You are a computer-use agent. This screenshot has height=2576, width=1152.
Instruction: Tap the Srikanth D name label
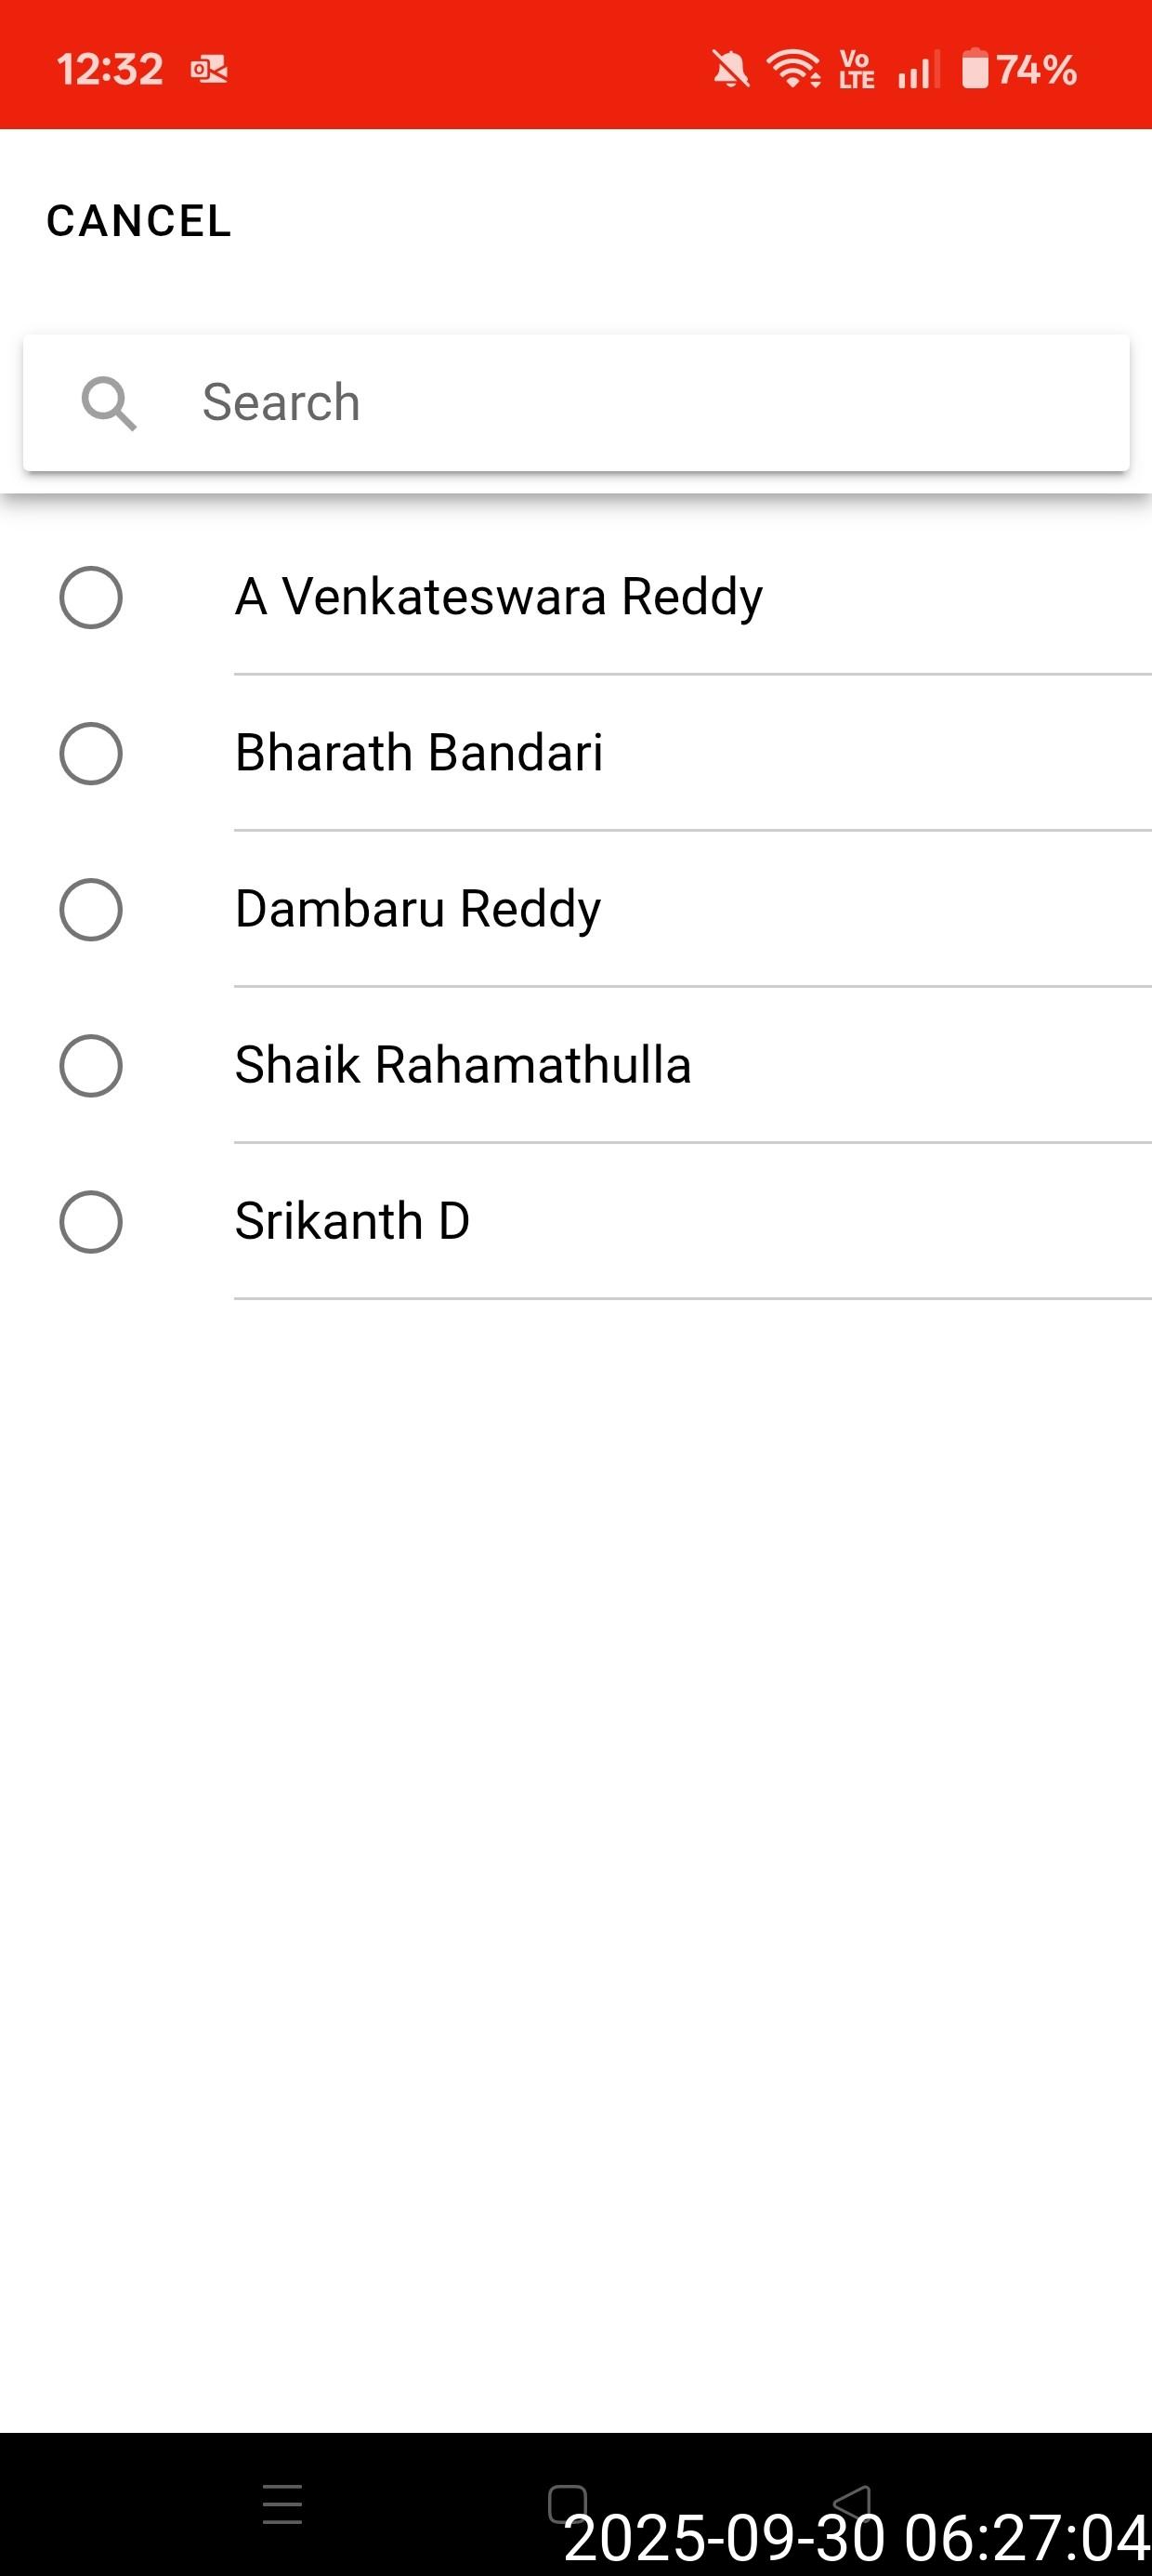pyautogui.click(x=352, y=1221)
